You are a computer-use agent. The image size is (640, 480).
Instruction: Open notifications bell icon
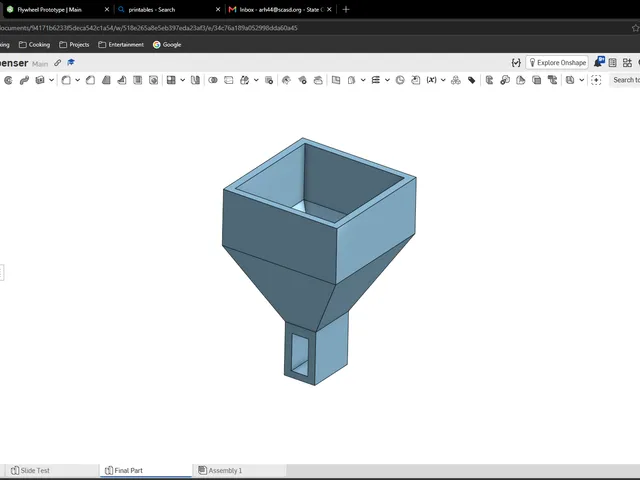pyautogui.click(x=599, y=62)
